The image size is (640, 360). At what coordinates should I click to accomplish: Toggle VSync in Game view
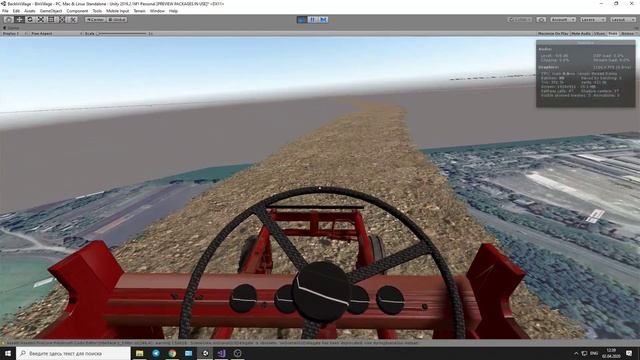(599, 33)
